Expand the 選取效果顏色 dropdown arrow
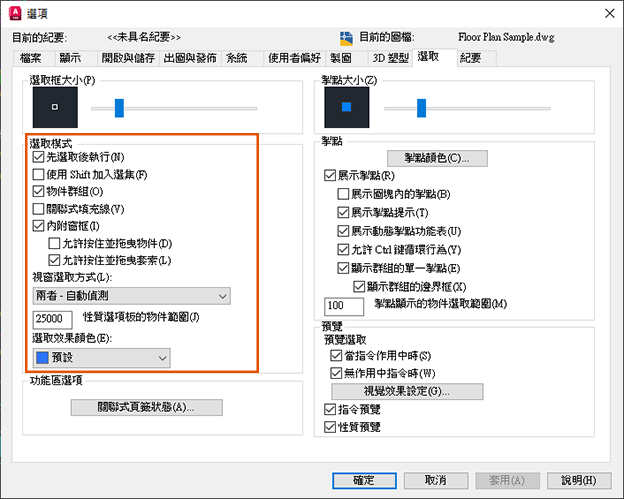This screenshot has width=624, height=499. (162, 358)
